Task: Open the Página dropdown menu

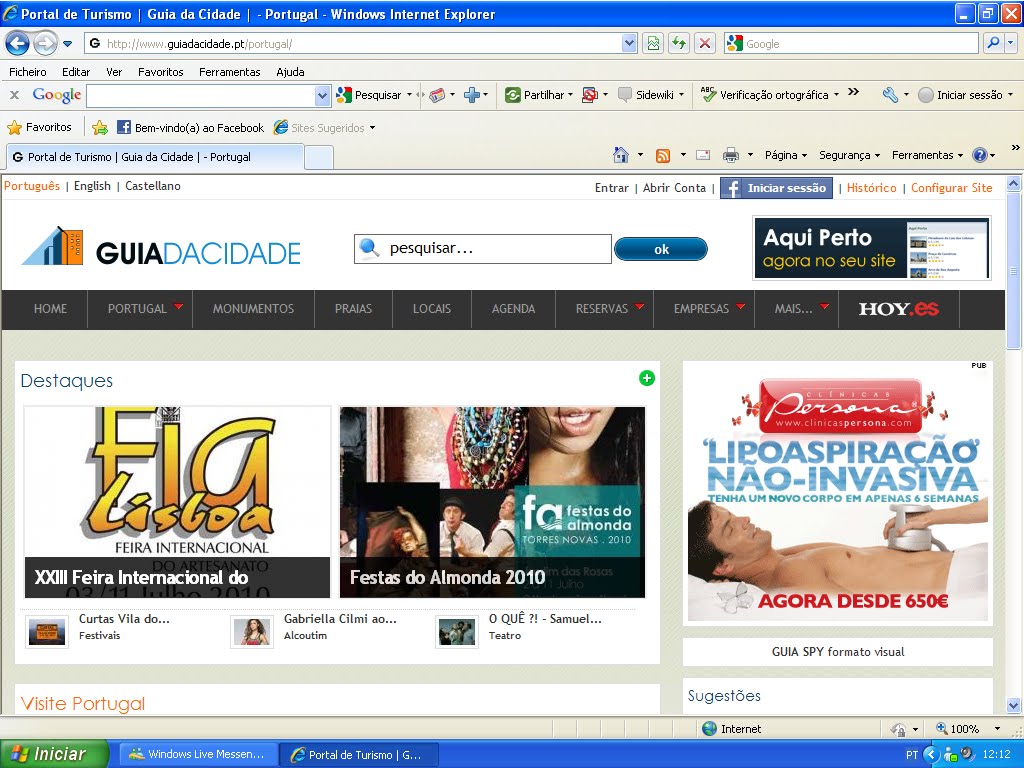Action: [786, 155]
